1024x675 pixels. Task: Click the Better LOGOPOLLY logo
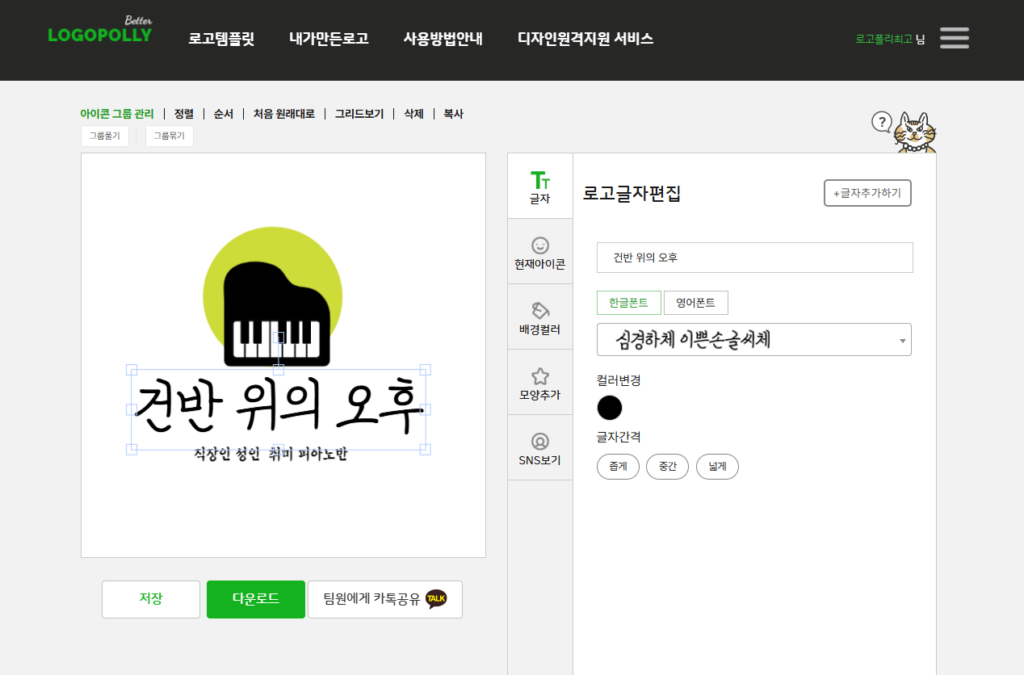pyautogui.click(x=100, y=30)
